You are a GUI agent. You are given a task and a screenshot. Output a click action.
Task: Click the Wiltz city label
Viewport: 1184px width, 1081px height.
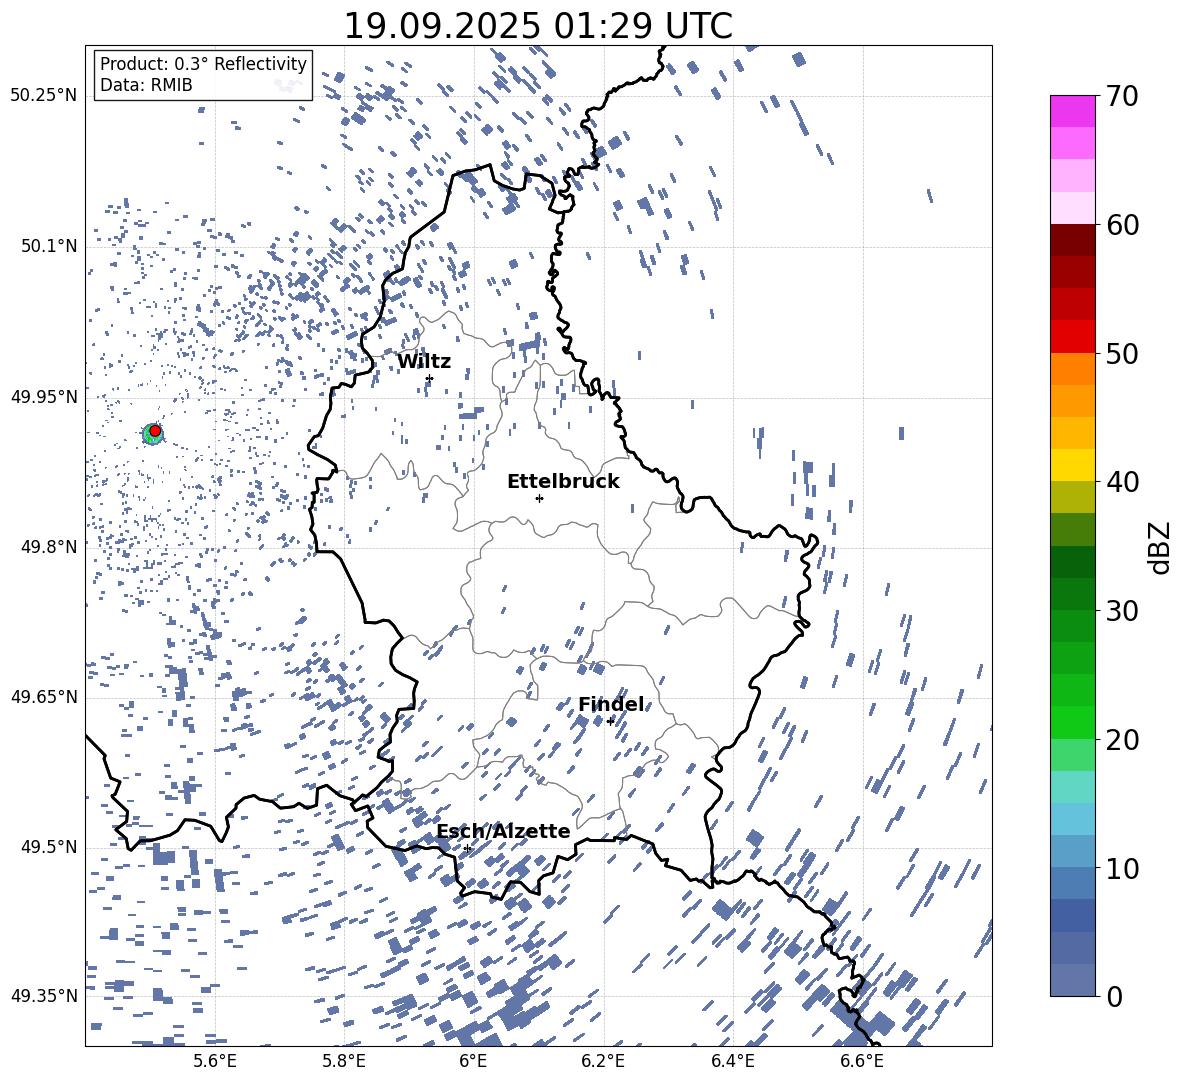point(424,362)
